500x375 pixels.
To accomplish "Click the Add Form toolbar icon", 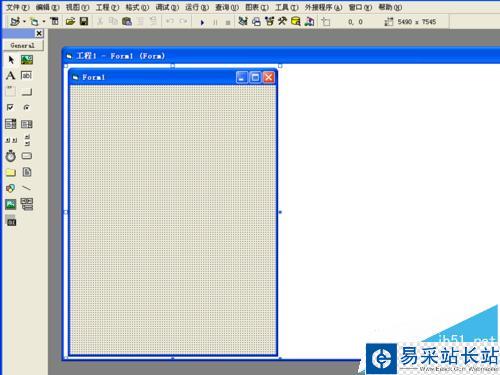I will tap(34, 22).
